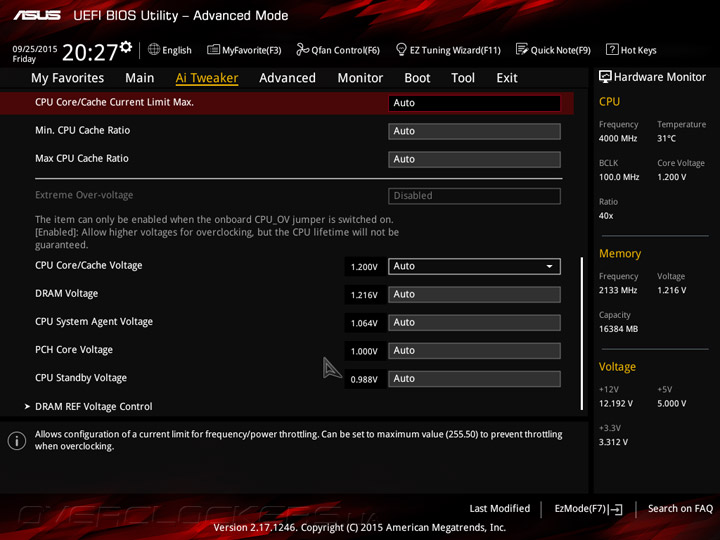Select Max CPU Cache Ratio label
Viewport: 720px width, 540px height.
point(82,158)
